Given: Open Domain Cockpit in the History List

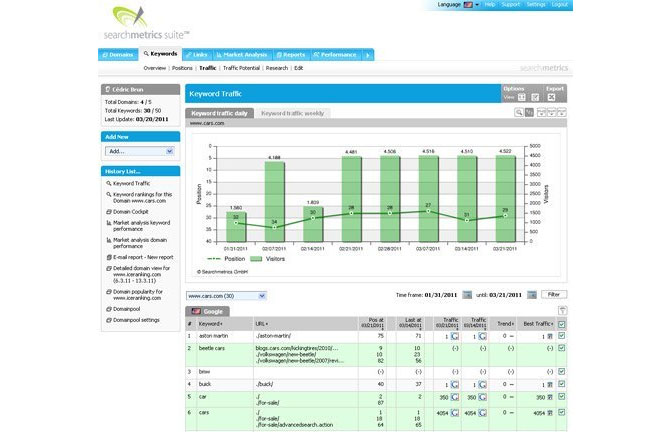Looking at the screenshot, I should coord(131,212).
